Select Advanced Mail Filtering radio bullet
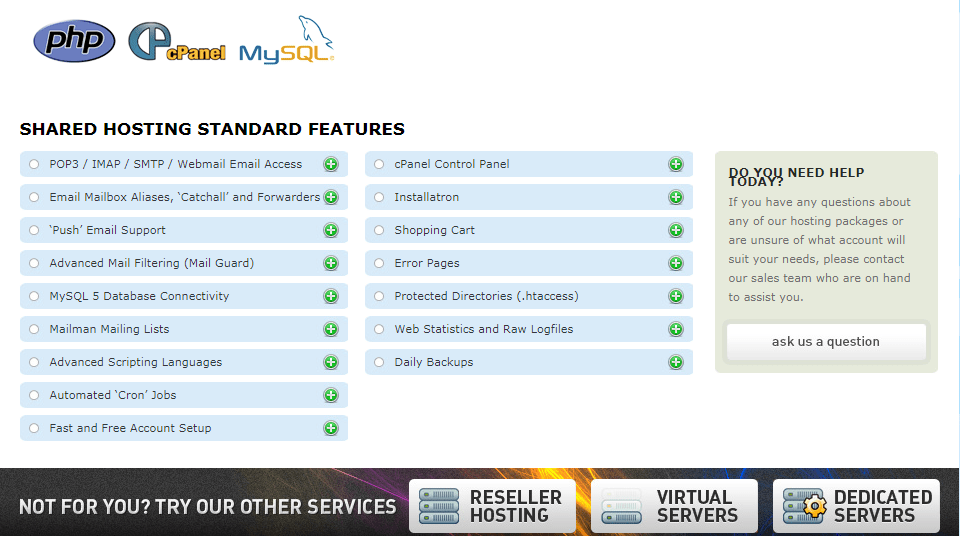The width and height of the screenshot is (960, 536). 34,263
